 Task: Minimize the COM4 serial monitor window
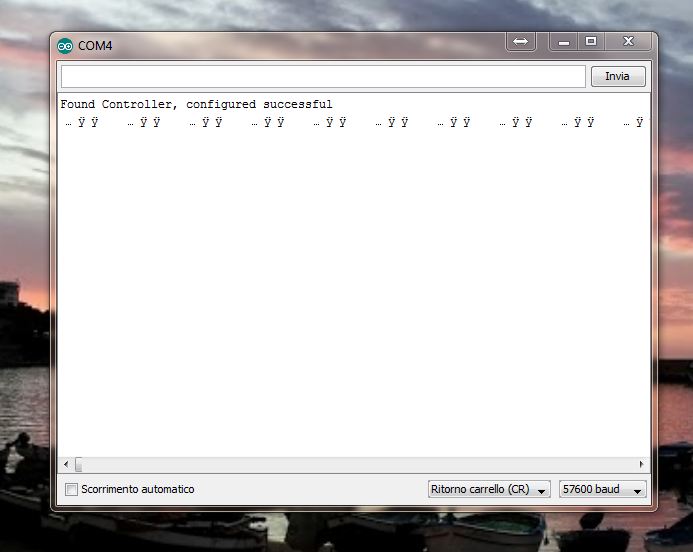point(564,42)
